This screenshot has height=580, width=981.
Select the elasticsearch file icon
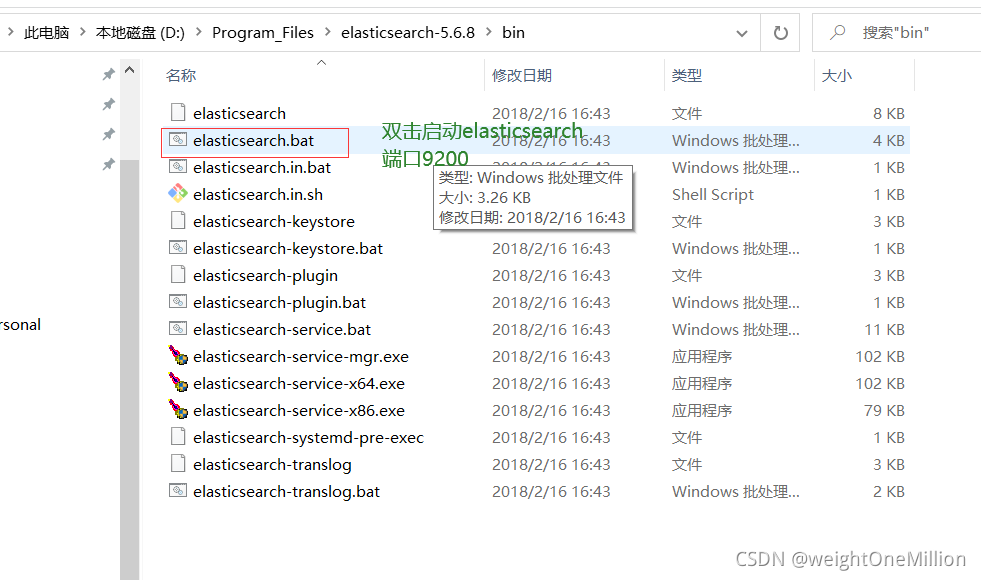[x=178, y=113]
